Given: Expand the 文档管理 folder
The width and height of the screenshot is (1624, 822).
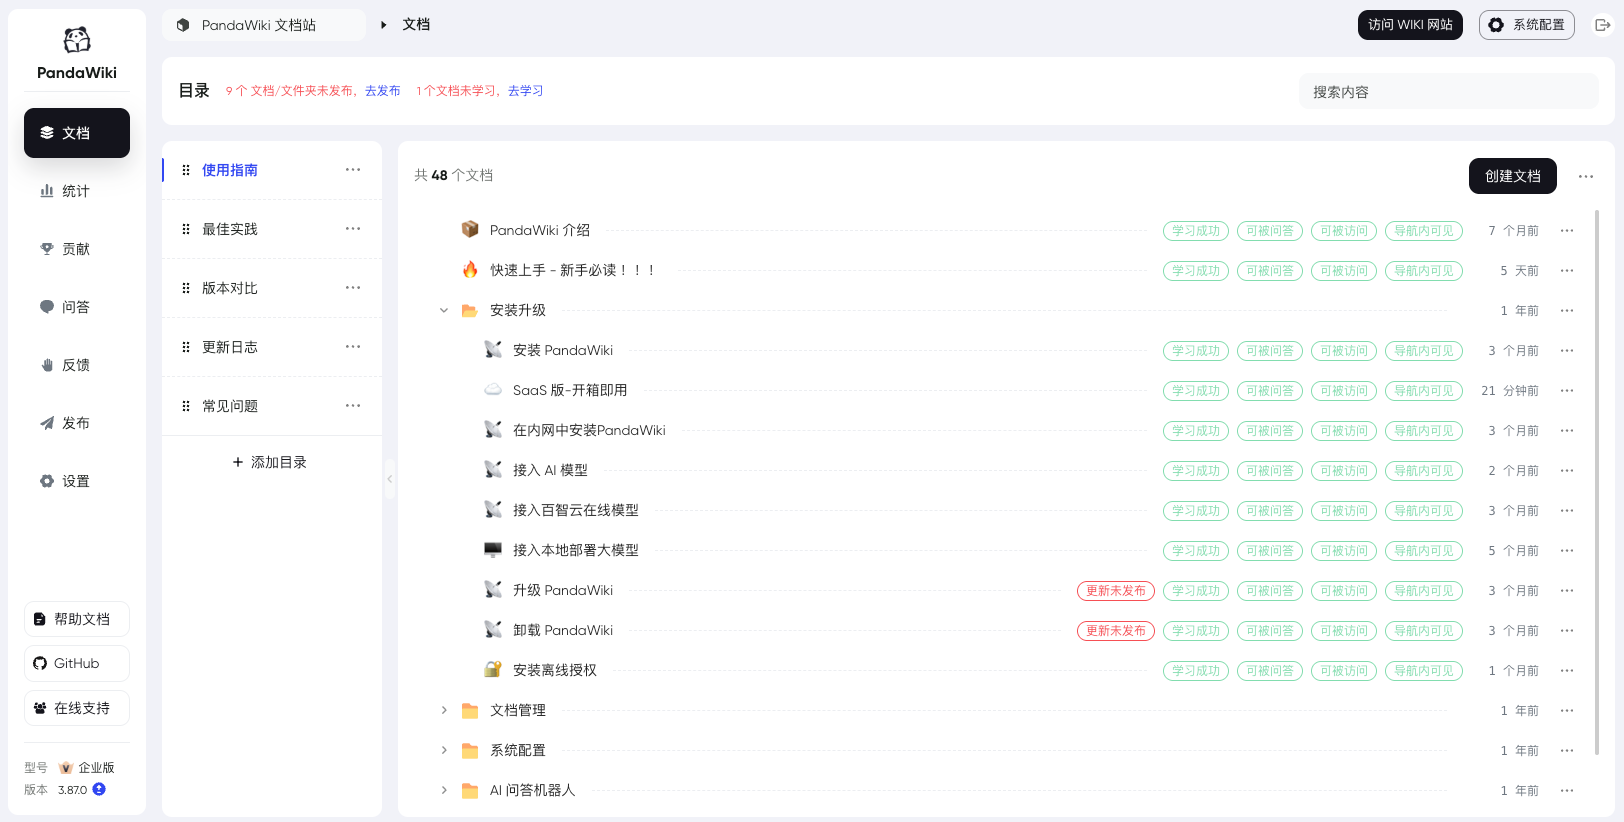Looking at the screenshot, I should 444,710.
